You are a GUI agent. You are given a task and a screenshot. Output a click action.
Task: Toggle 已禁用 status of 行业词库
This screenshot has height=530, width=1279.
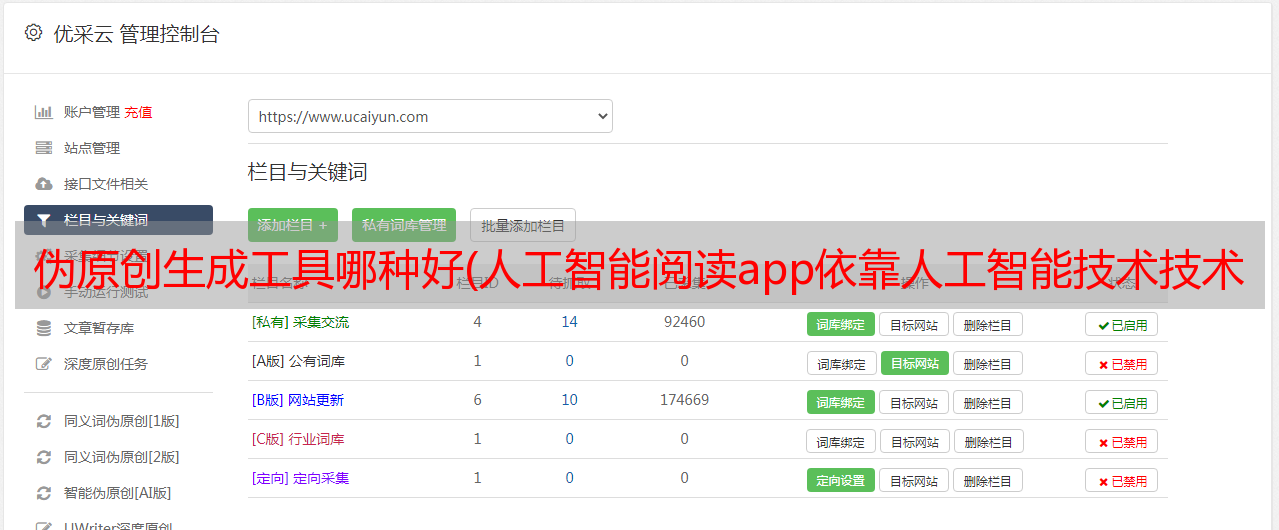pyautogui.click(x=1122, y=441)
